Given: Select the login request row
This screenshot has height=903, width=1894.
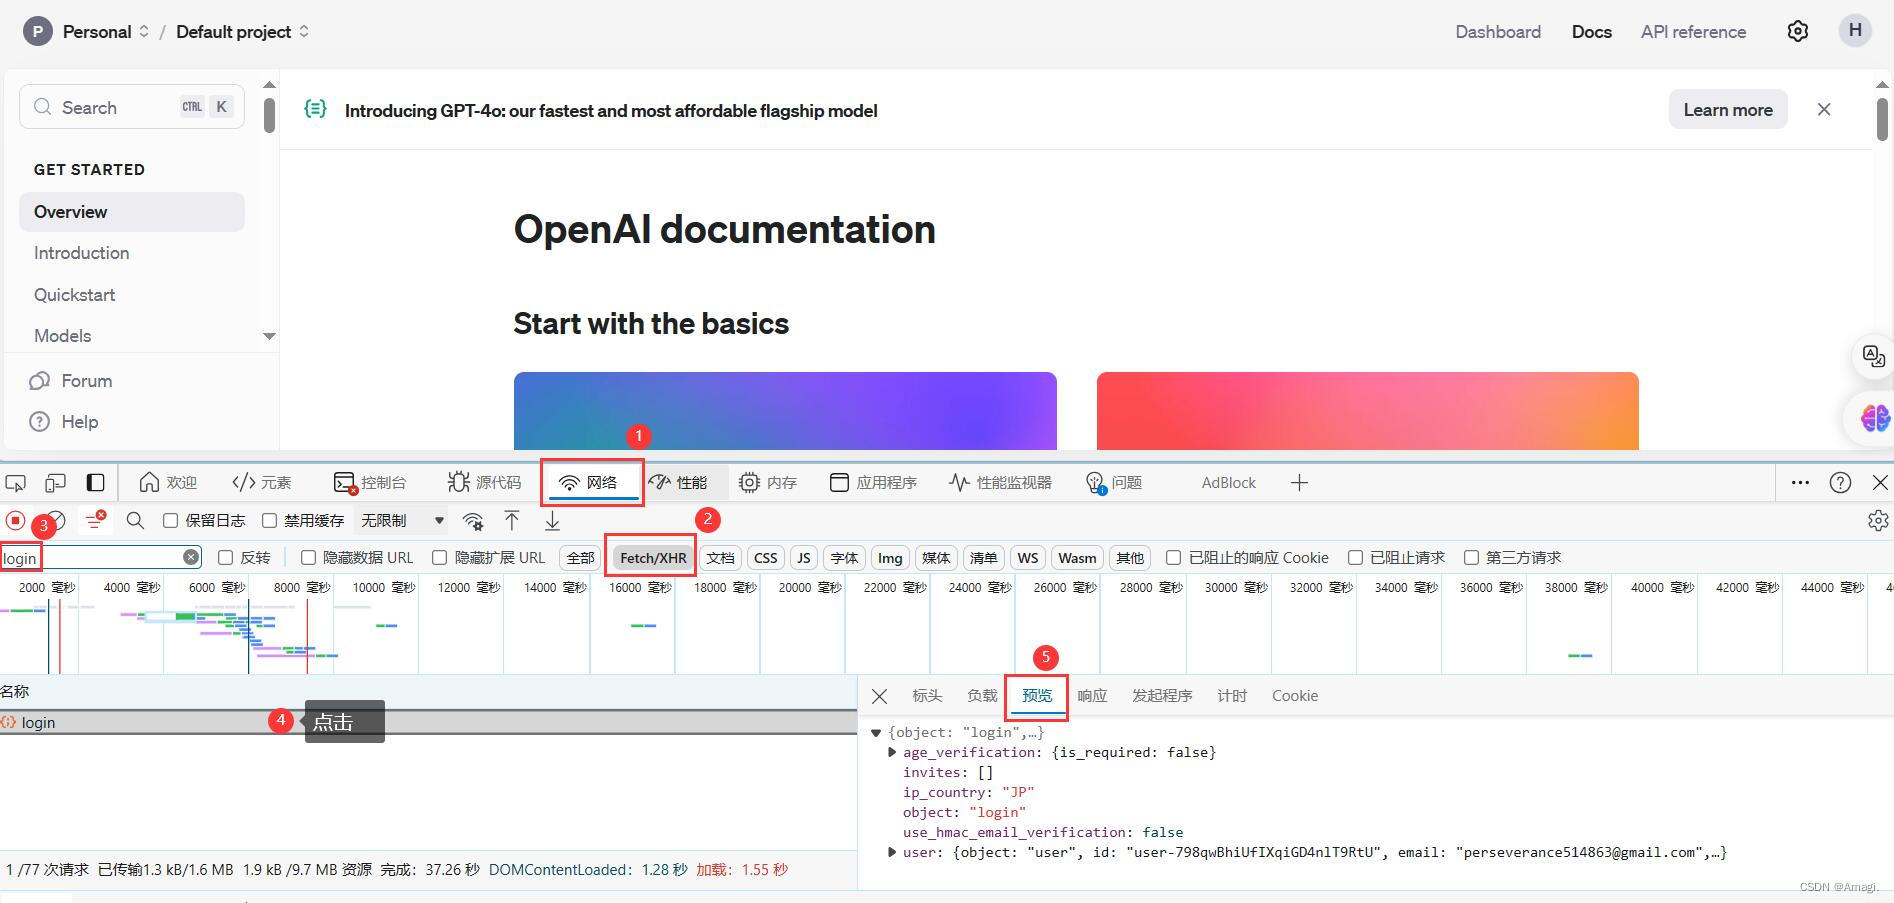Looking at the screenshot, I should [x=428, y=722].
